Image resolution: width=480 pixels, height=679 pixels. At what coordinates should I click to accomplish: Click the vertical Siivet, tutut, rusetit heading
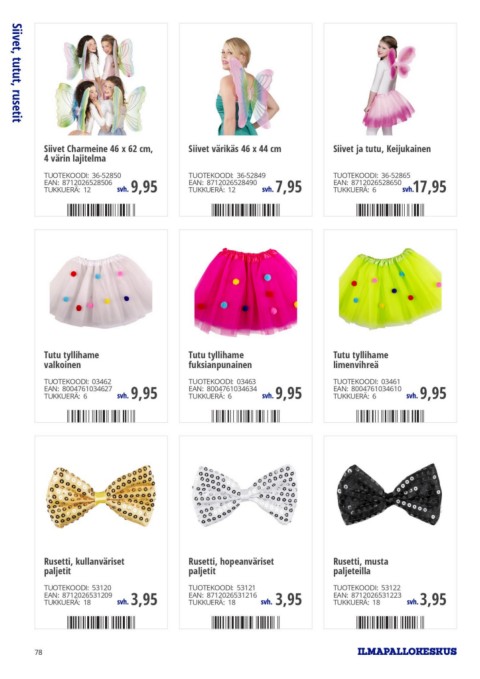click(x=16, y=73)
